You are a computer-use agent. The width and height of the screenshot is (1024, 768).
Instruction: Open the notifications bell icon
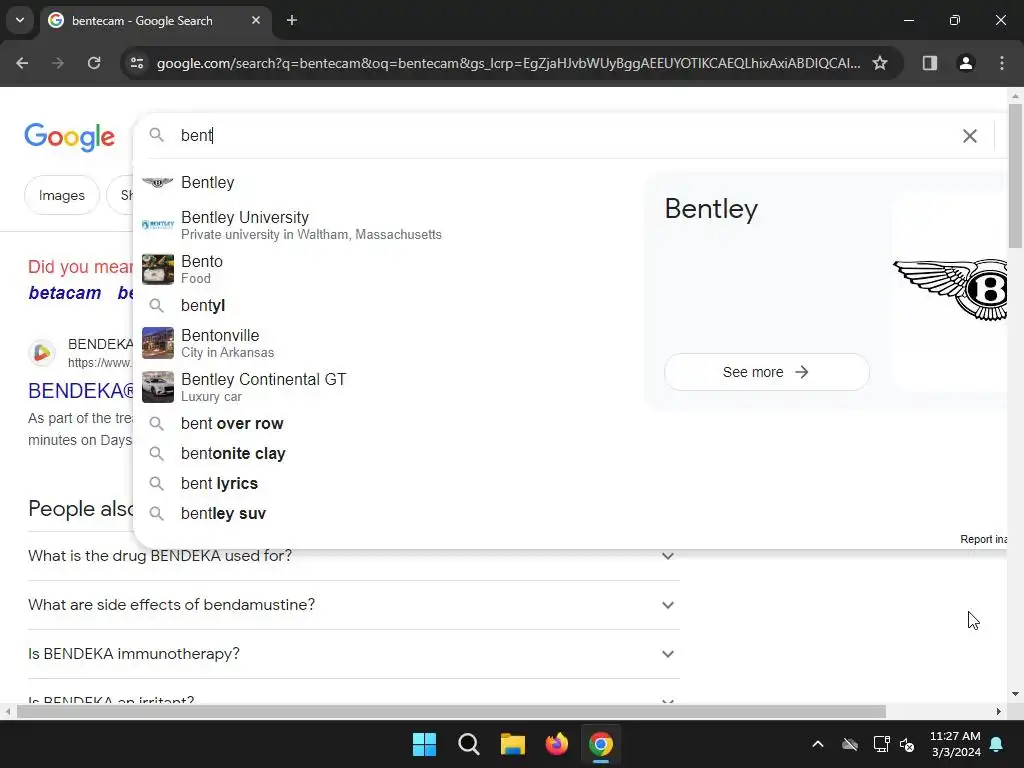(x=997, y=744)
